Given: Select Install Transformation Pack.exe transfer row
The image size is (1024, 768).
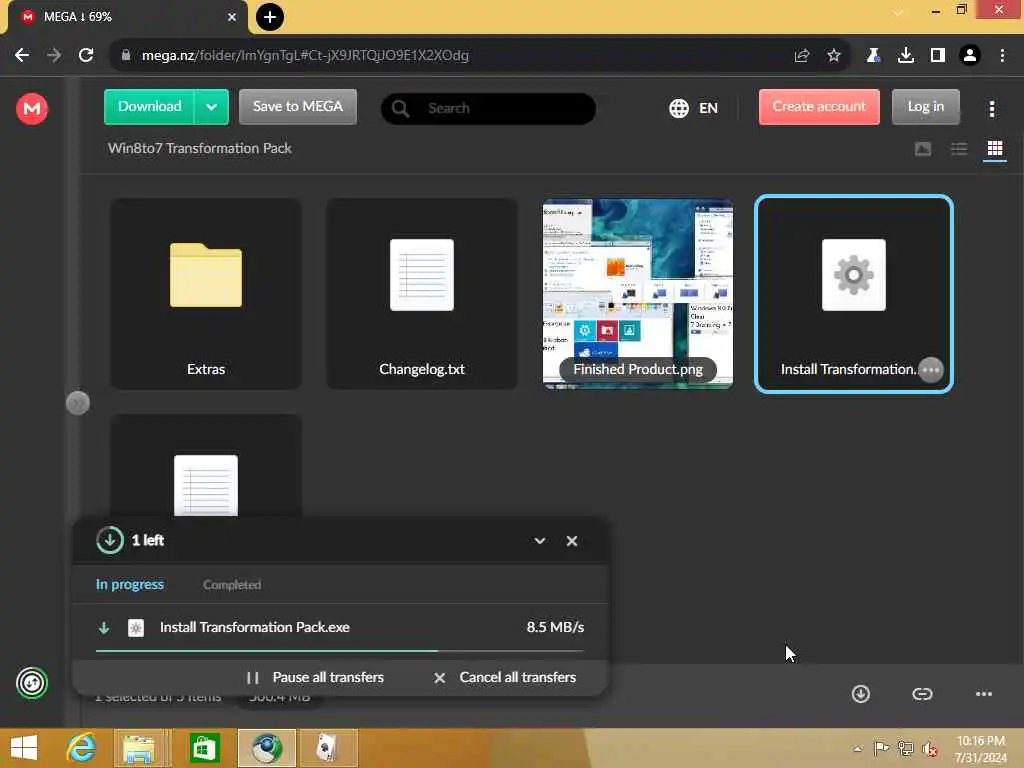Looking at the screenshot, I should [x=340, y=628].
